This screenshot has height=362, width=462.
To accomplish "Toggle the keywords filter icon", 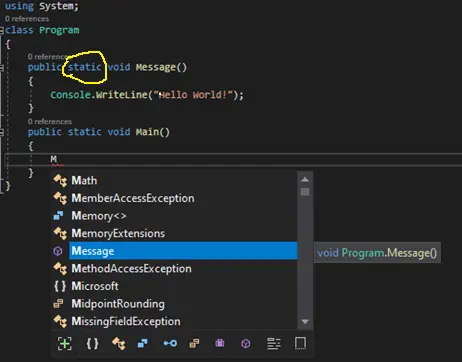I will [274, 343].
